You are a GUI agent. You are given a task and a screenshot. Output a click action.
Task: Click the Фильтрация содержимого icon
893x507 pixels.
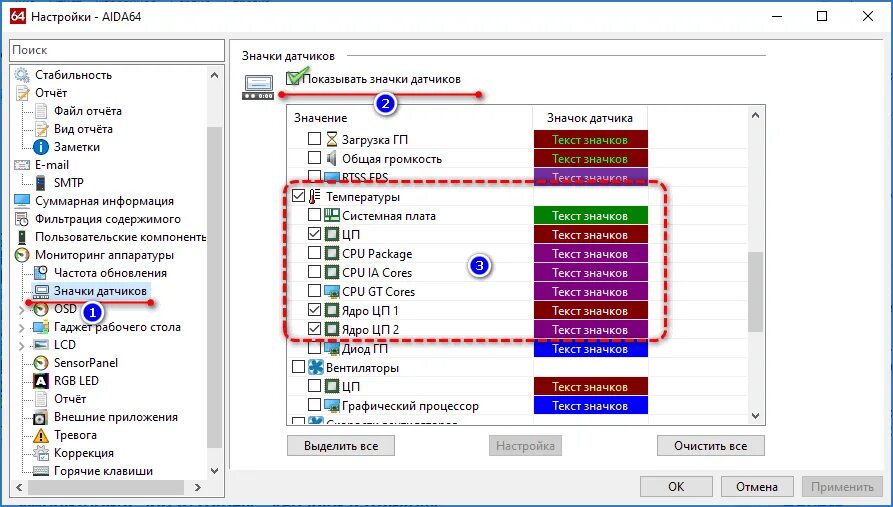[22, 219]
